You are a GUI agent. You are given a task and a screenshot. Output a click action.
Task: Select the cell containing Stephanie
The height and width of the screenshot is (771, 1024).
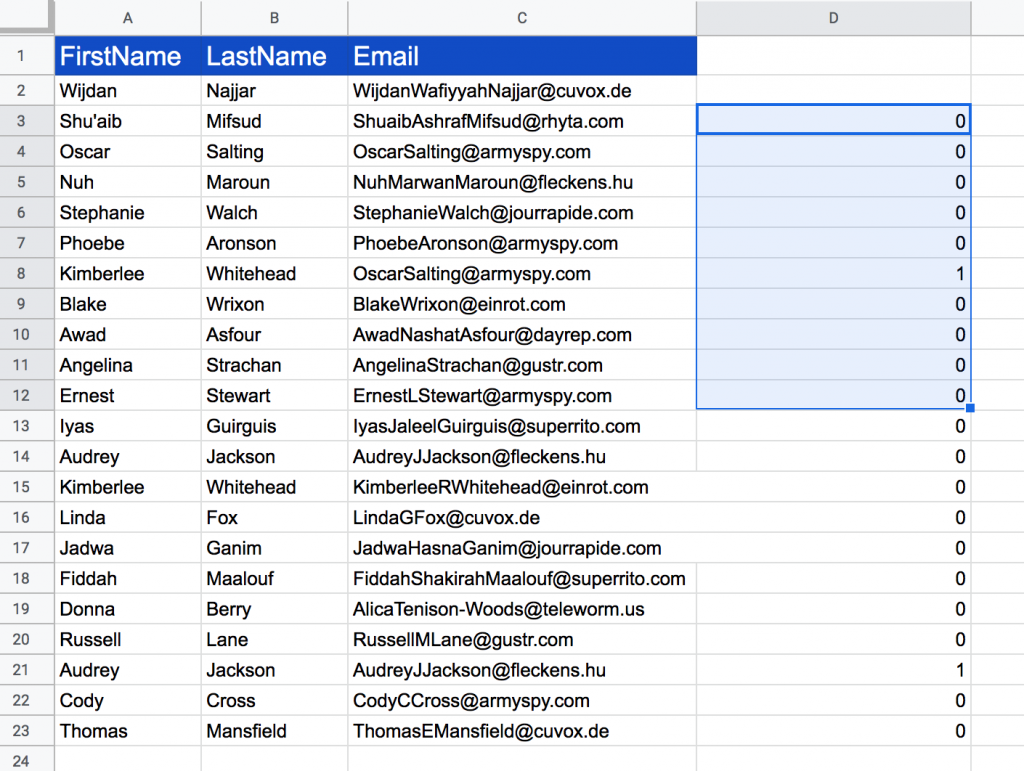tap(128, 212)
